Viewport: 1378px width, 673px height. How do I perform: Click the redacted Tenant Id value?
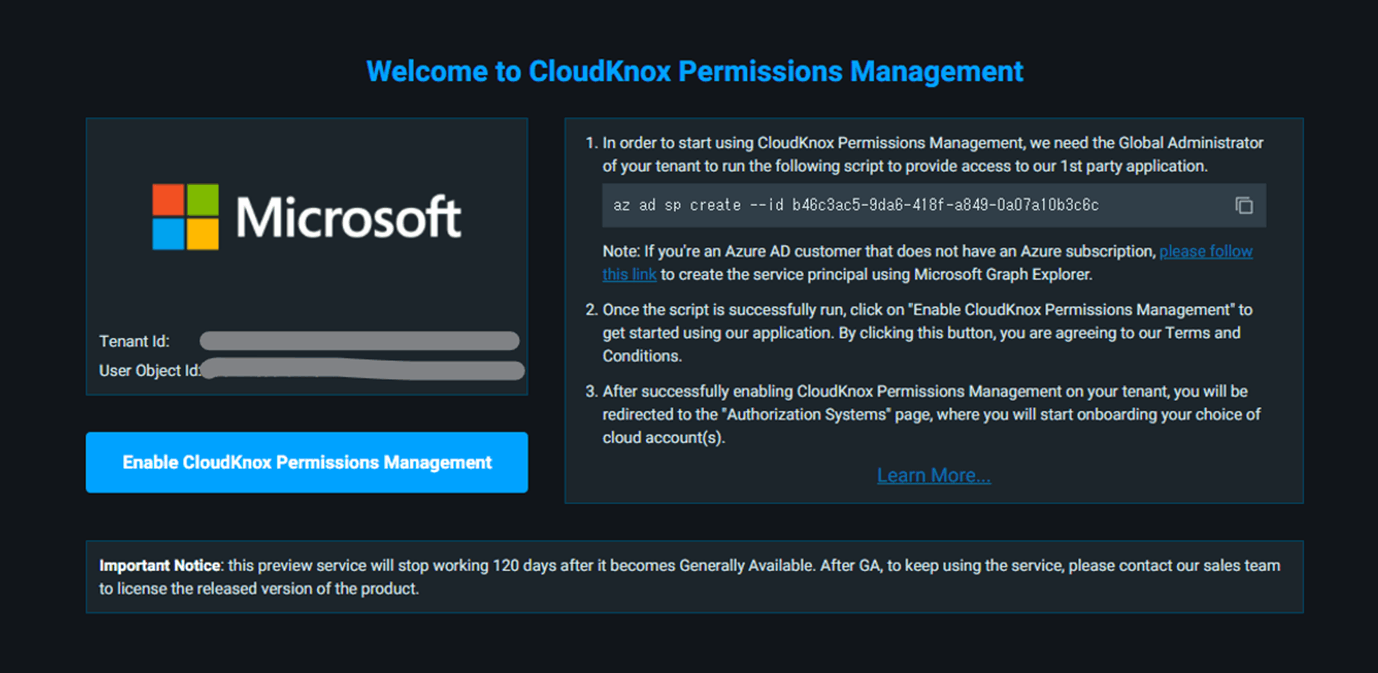(x=359, y=341)
